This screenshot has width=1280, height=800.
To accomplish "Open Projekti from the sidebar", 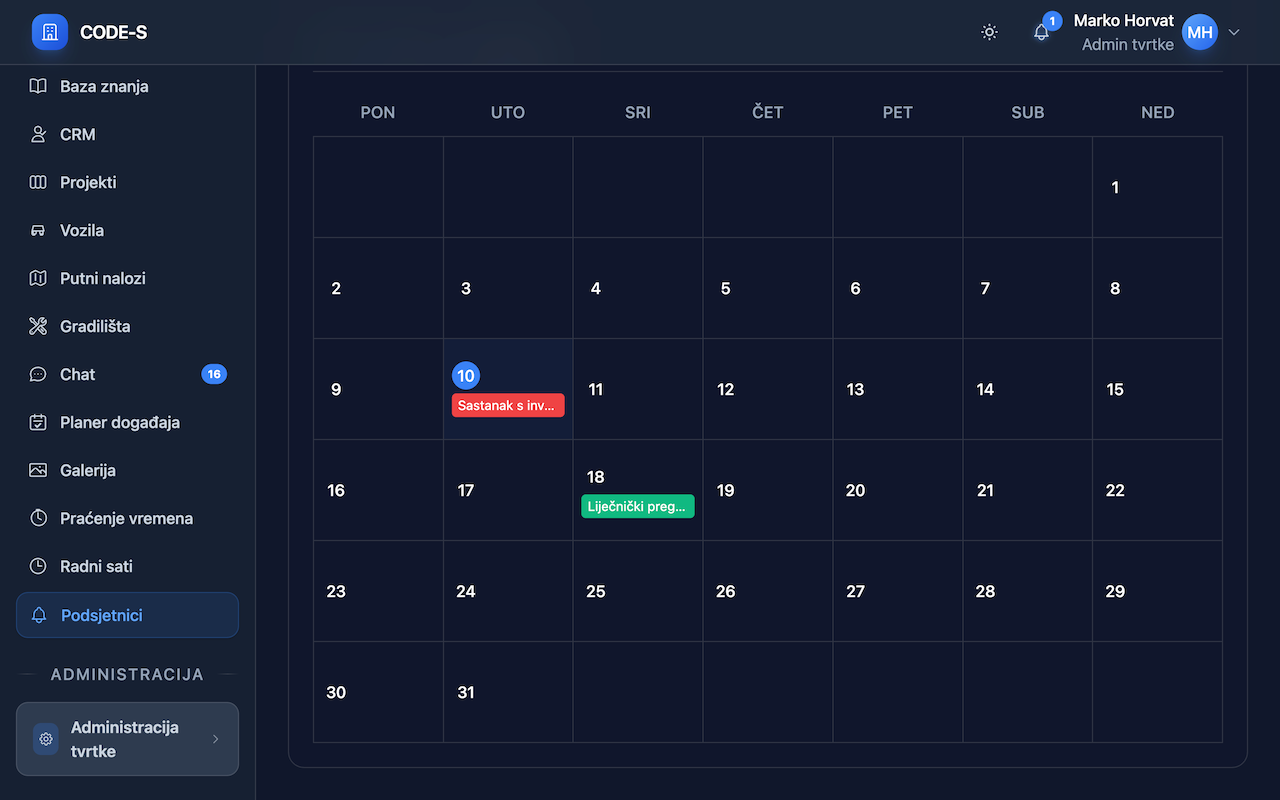I will [x=88, y=182].
